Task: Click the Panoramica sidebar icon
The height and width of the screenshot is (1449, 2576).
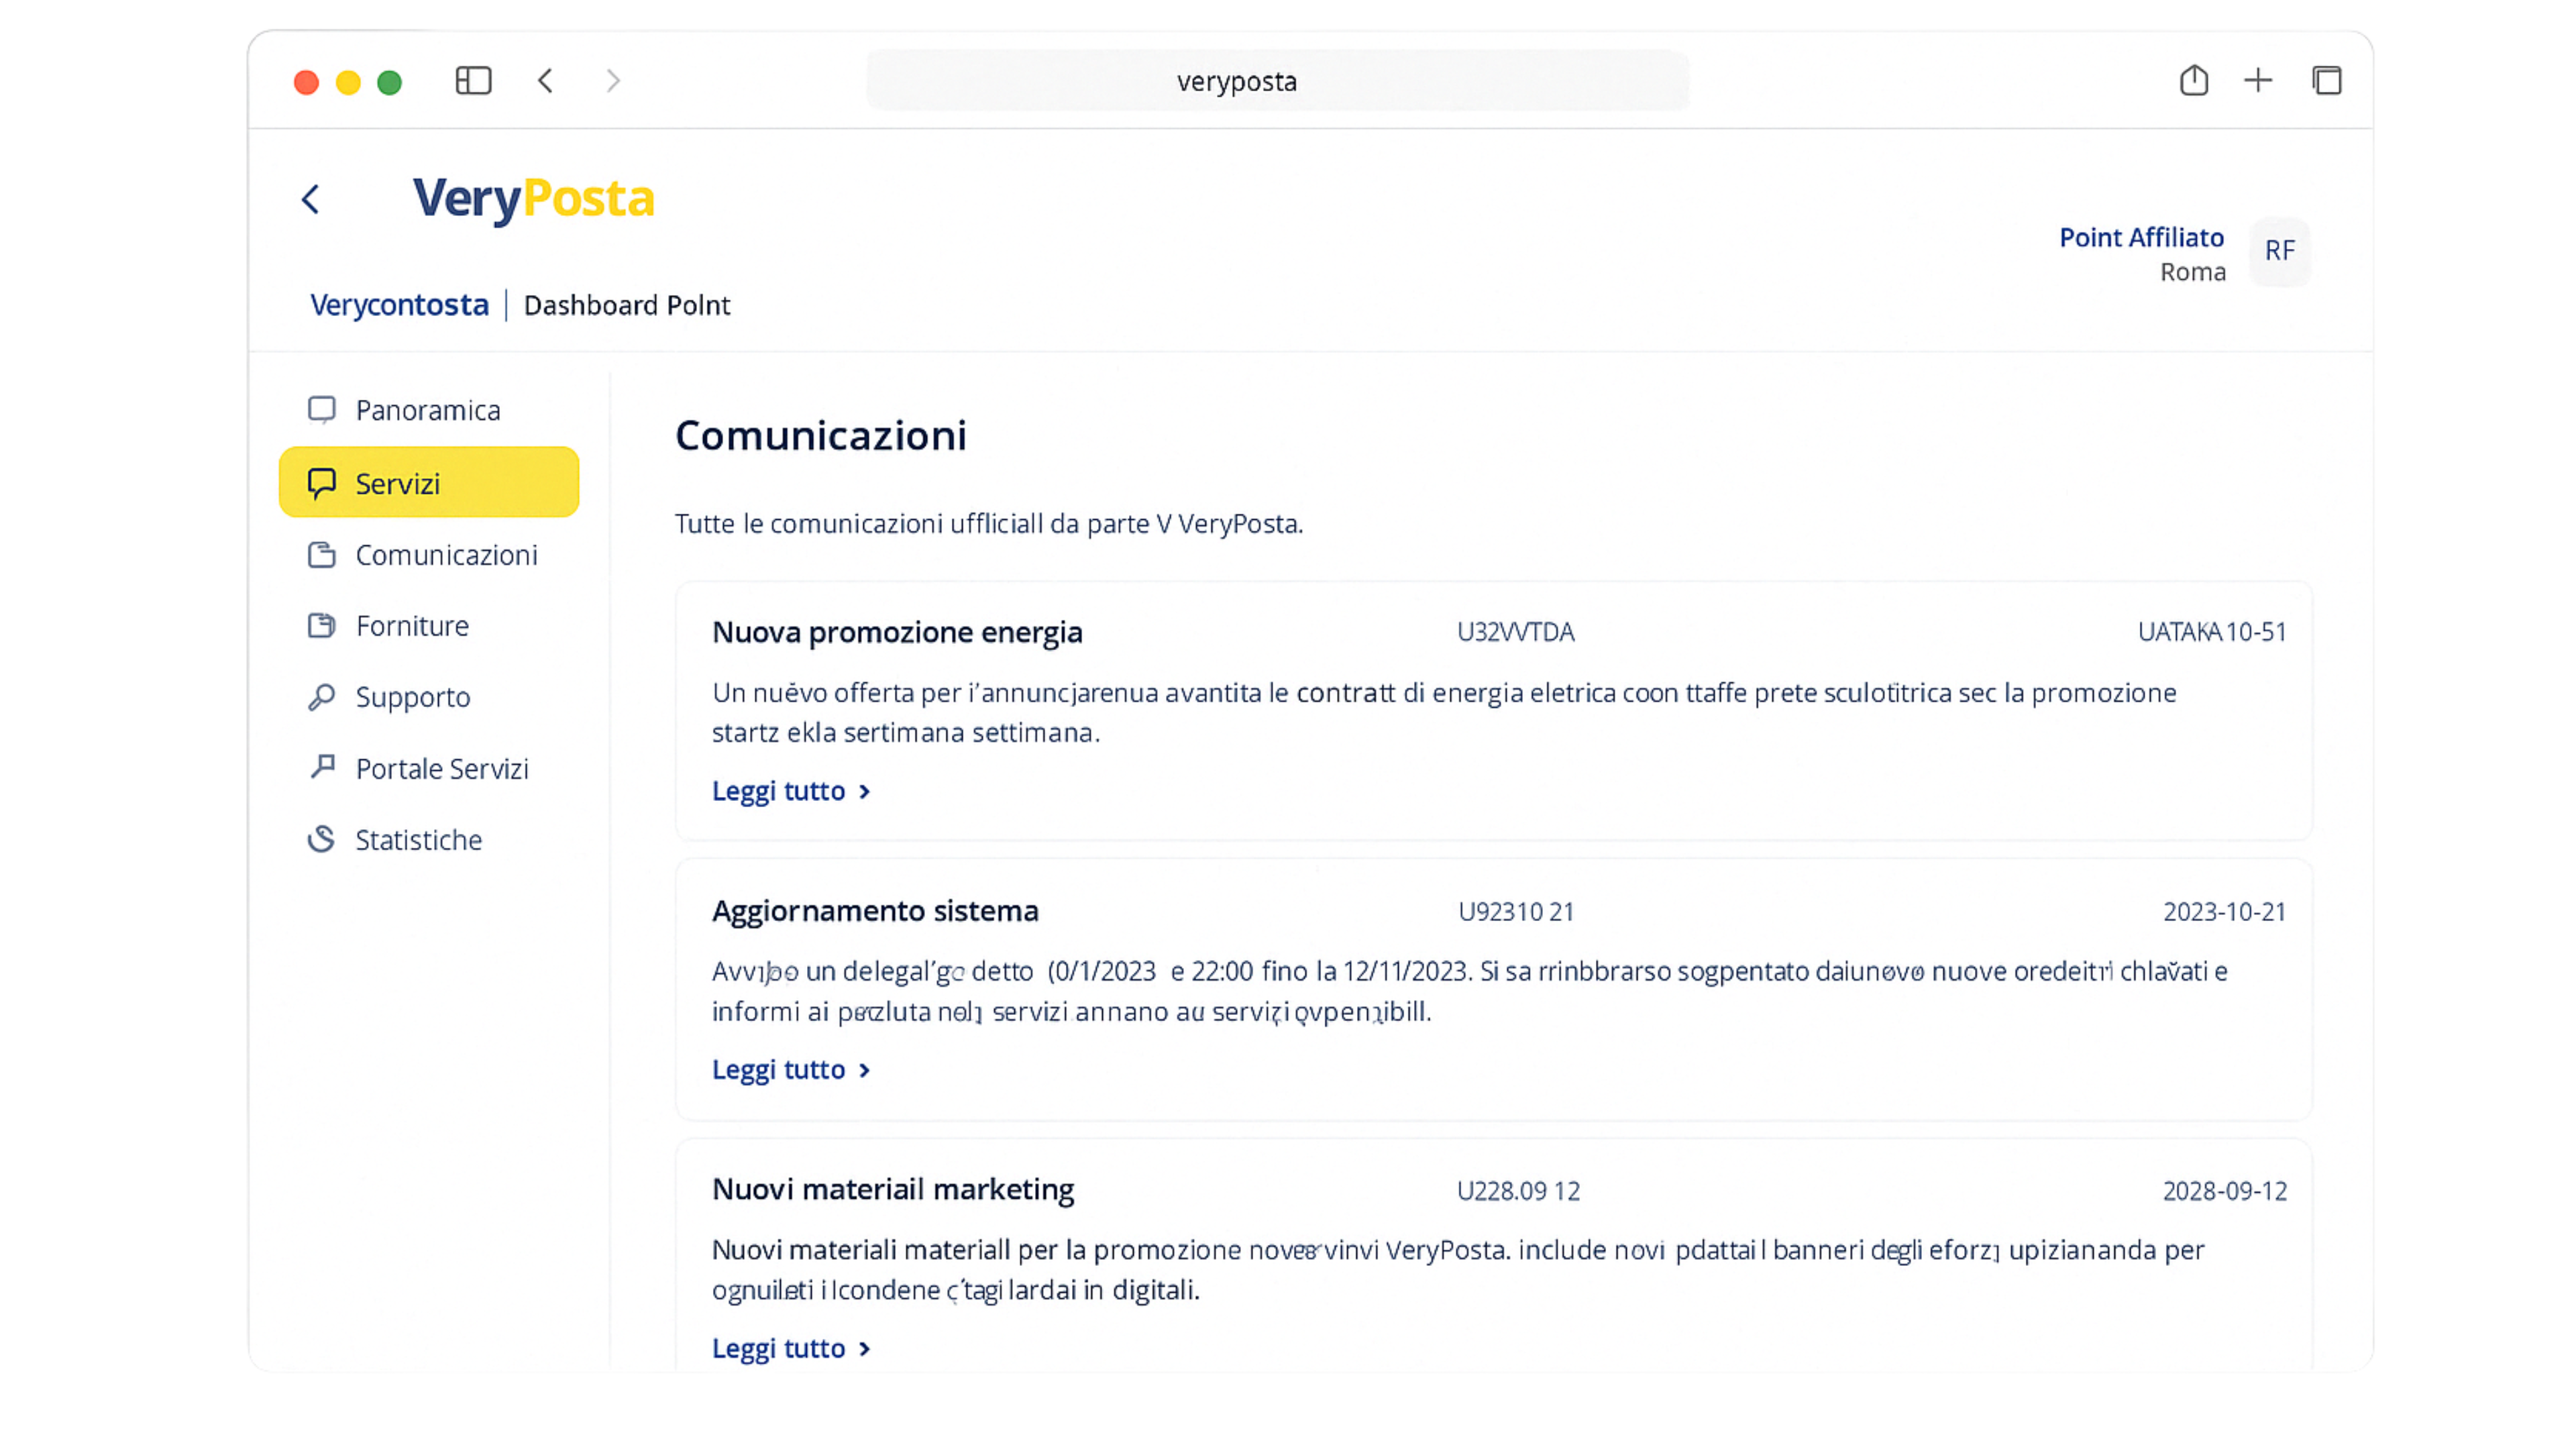Action: click(321, 410)
